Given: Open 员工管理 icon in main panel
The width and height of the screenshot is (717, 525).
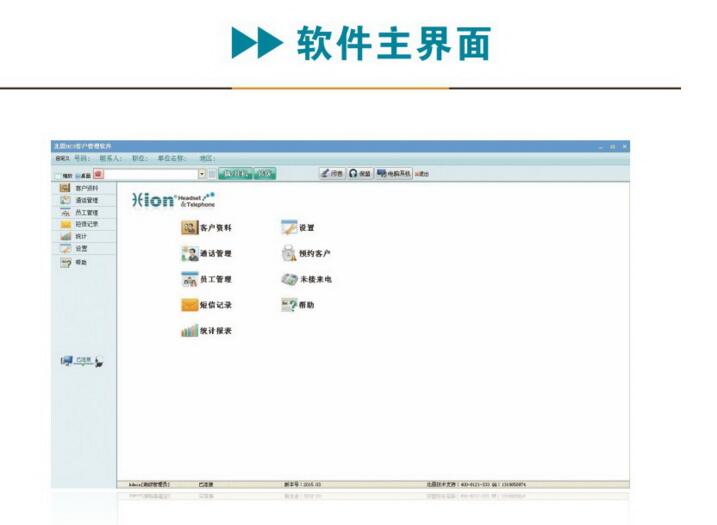Looking at the screenshot, I should [189, 280].
